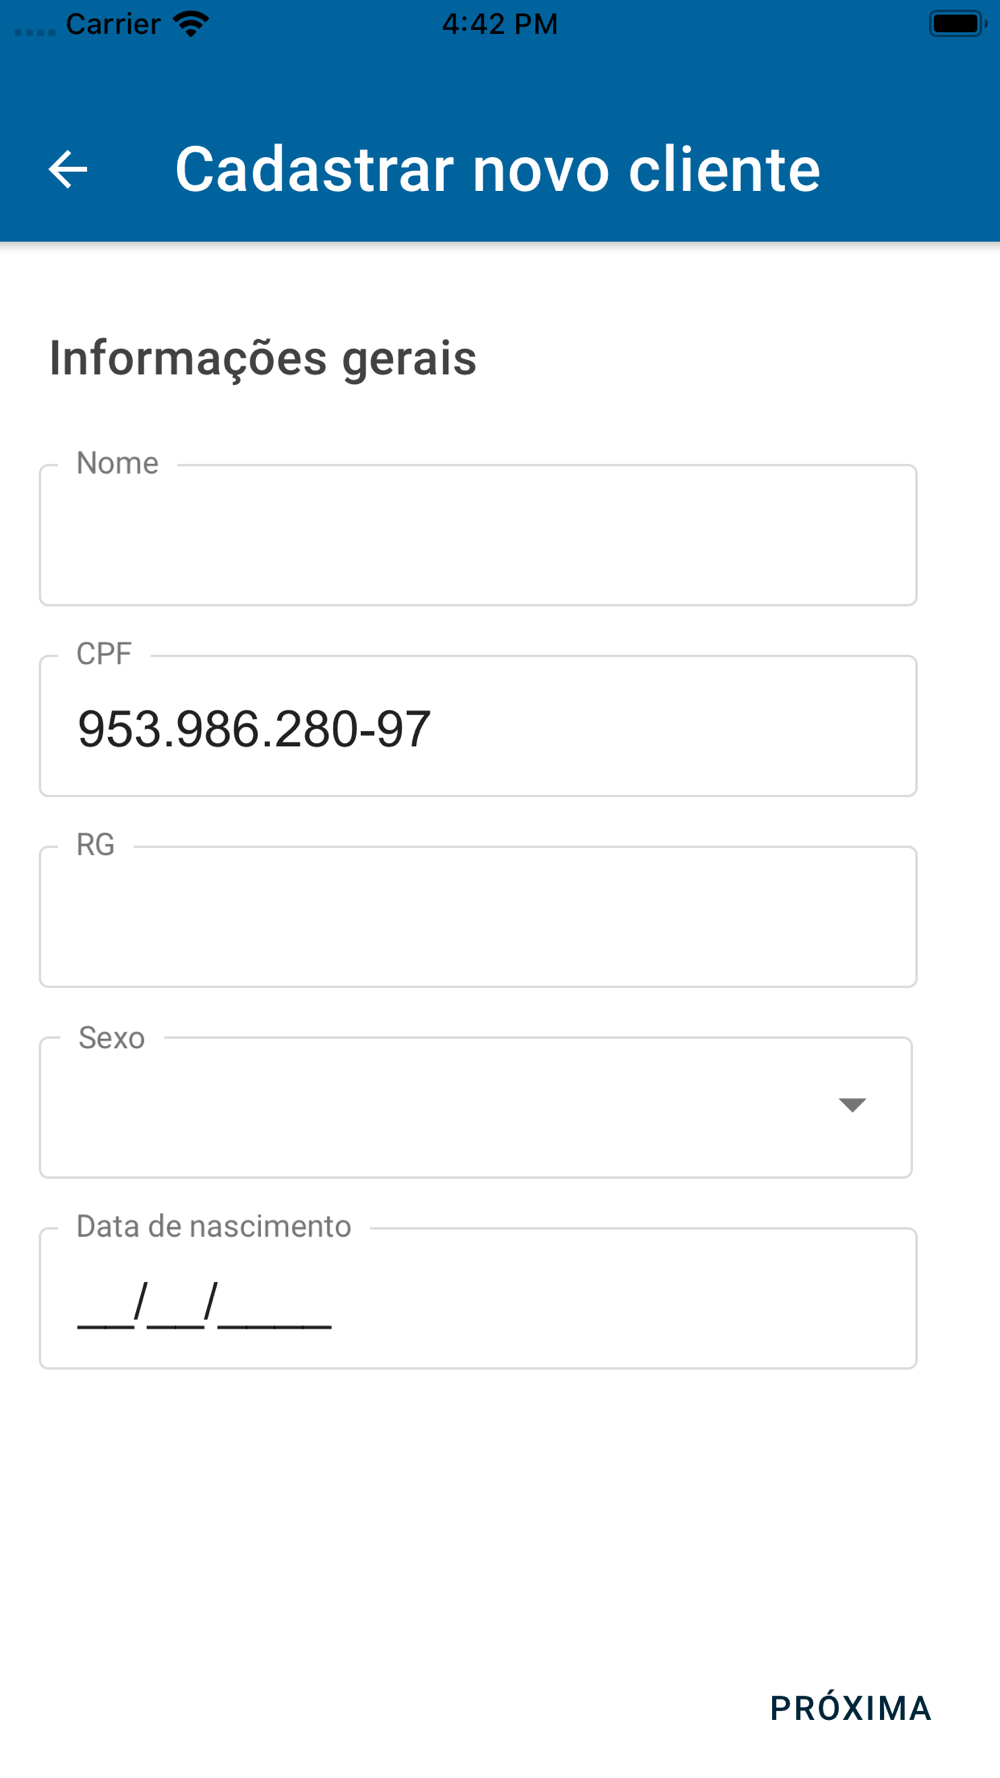Tap the Data de nascimento date field
Screen dimensions: 1000x1778
click(478, 1300)
